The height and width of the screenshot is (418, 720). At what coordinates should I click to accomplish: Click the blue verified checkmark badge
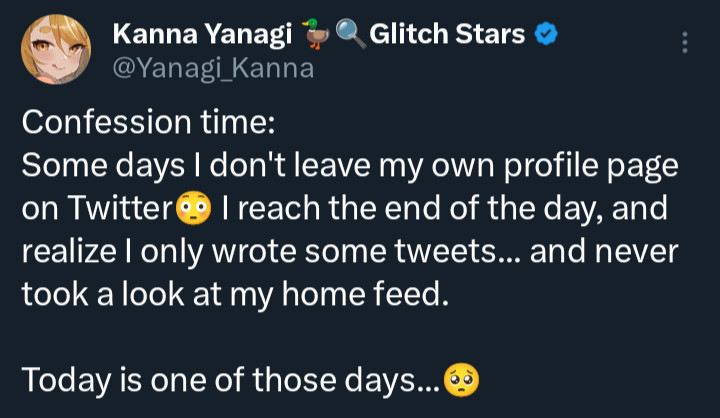[546, 35]
